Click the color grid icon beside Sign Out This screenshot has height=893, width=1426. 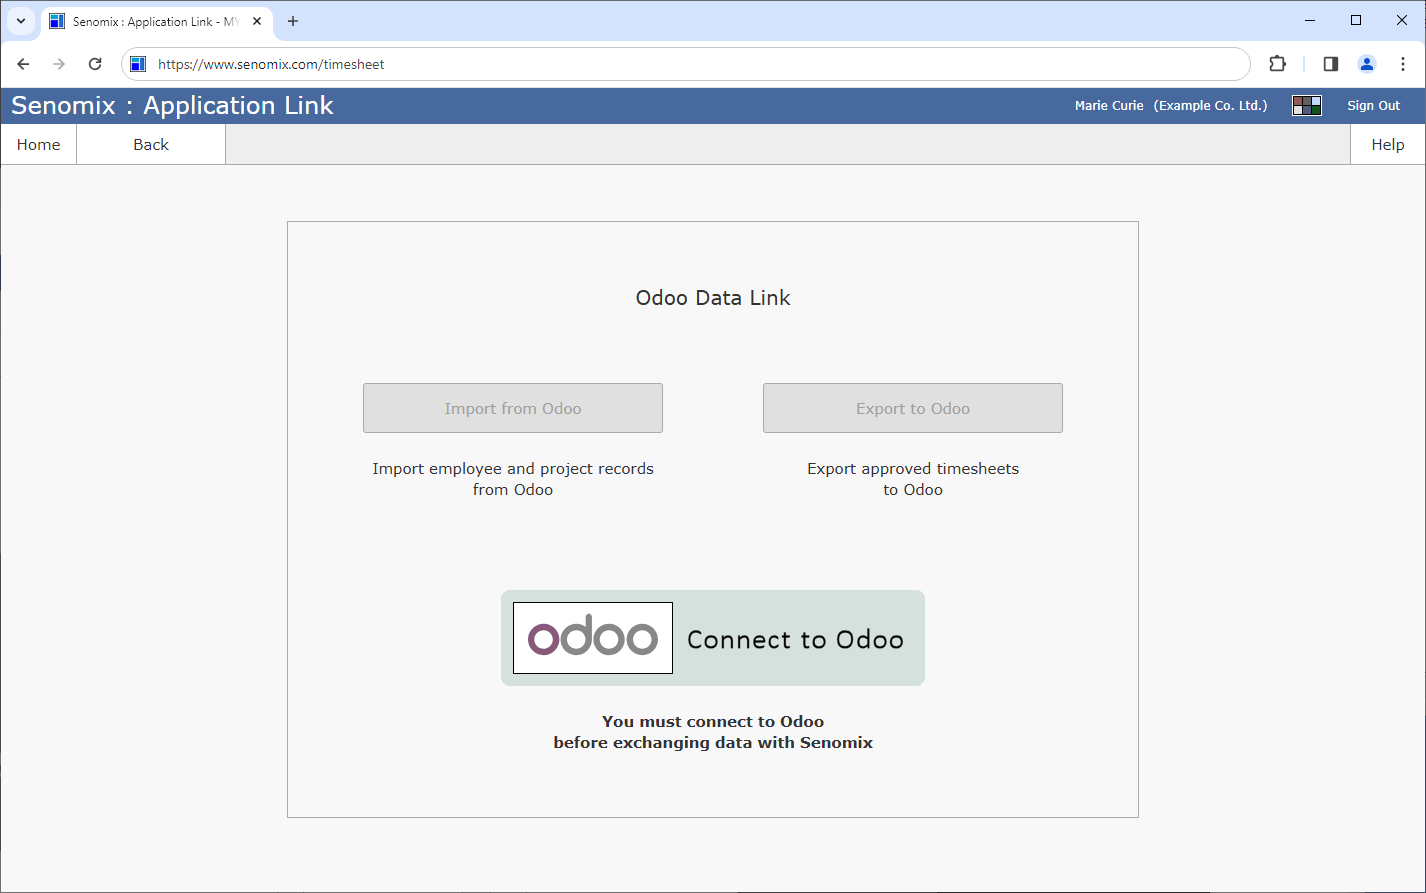tap(1306, 106)
